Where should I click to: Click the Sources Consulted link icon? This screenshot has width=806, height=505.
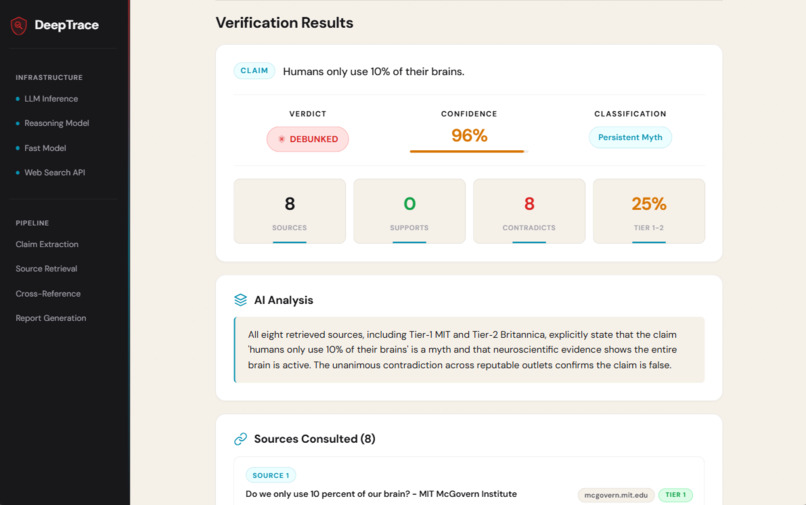point(241,439)
